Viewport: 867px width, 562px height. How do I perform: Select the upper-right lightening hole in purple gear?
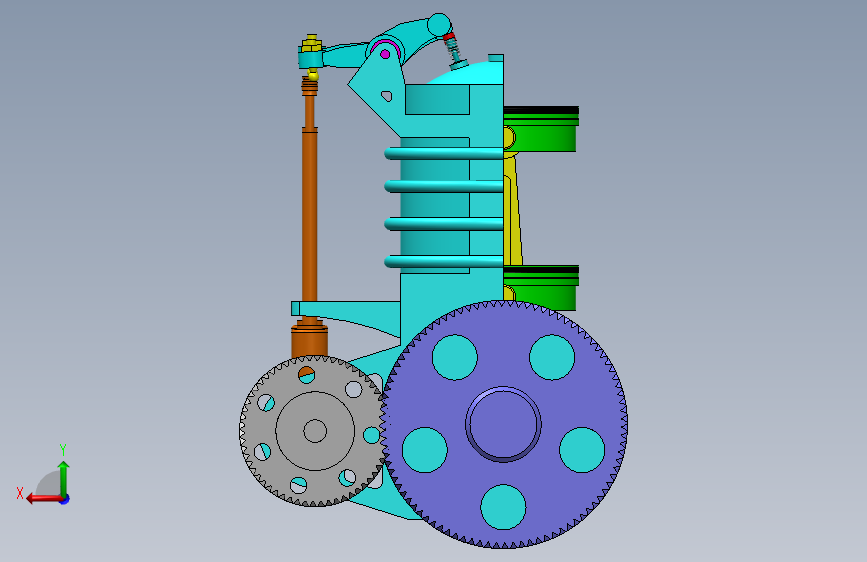point(552,357)
